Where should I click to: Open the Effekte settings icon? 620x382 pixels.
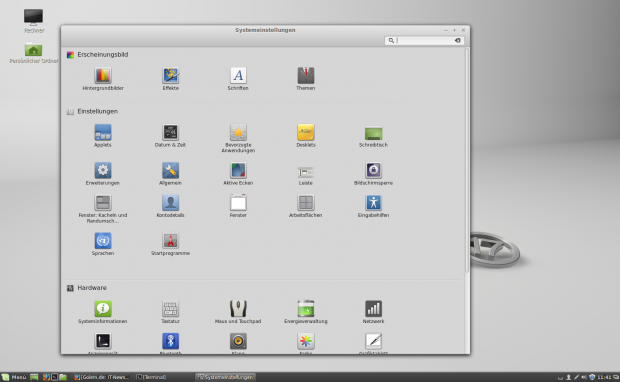(170, 76)
